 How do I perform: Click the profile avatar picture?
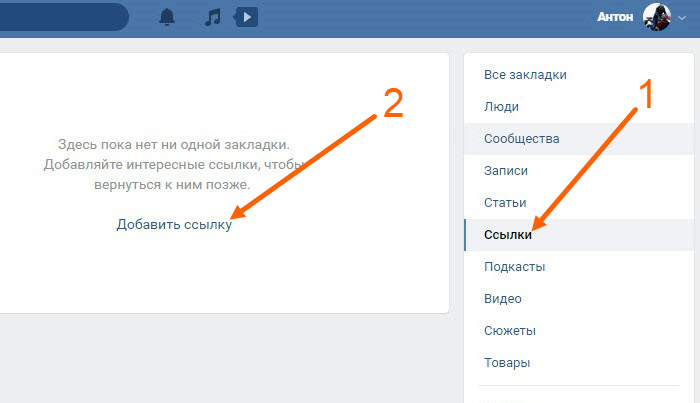pos(656,17)
